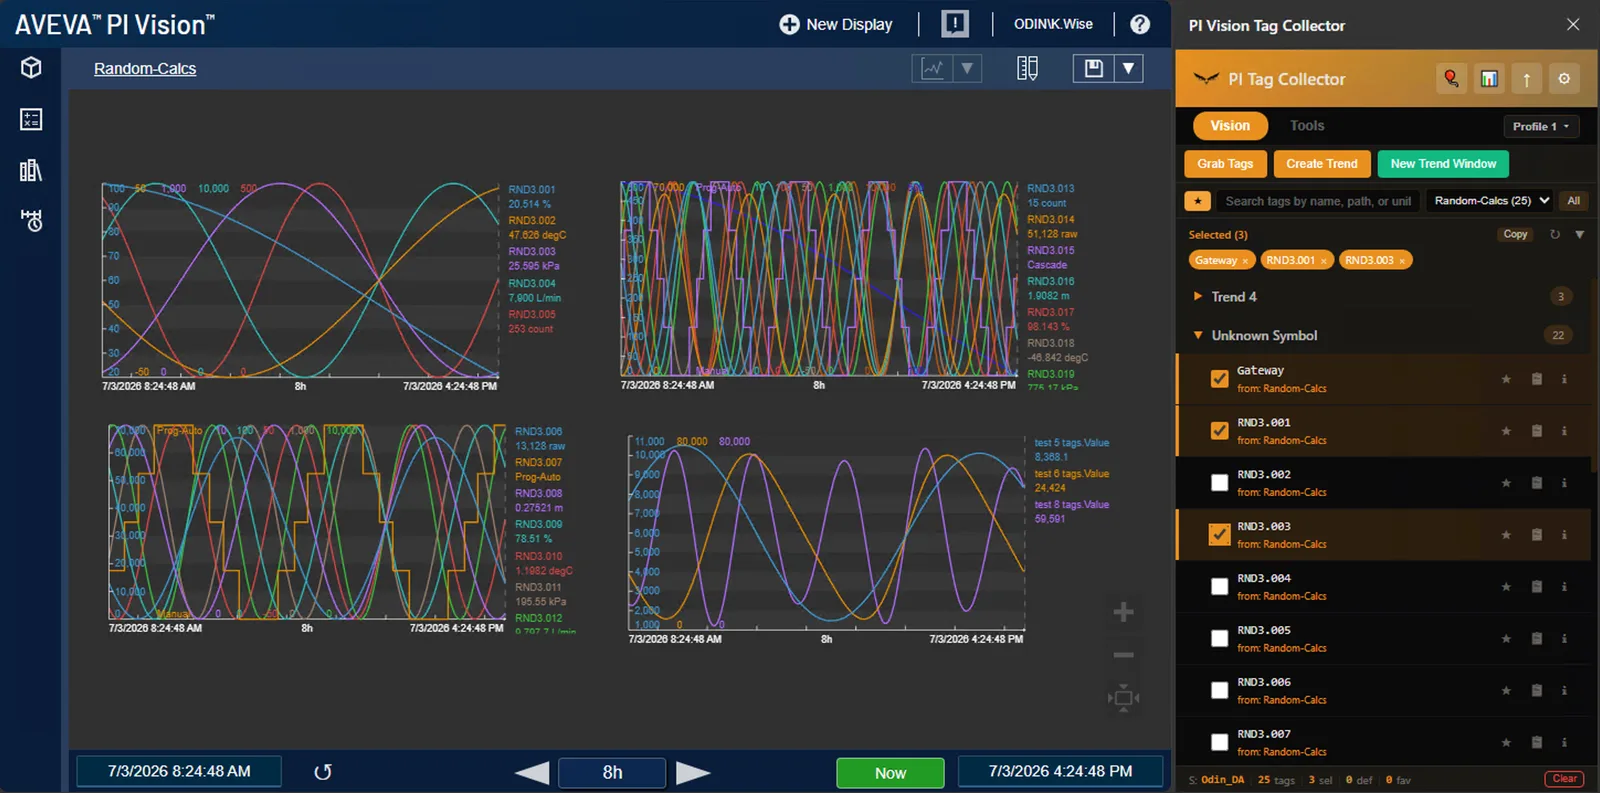The width and height of the screenshot is (1600, 793).
Task: Uncheck the RND3.001 tag checkbox
Action: click(x=1219, y=431)
